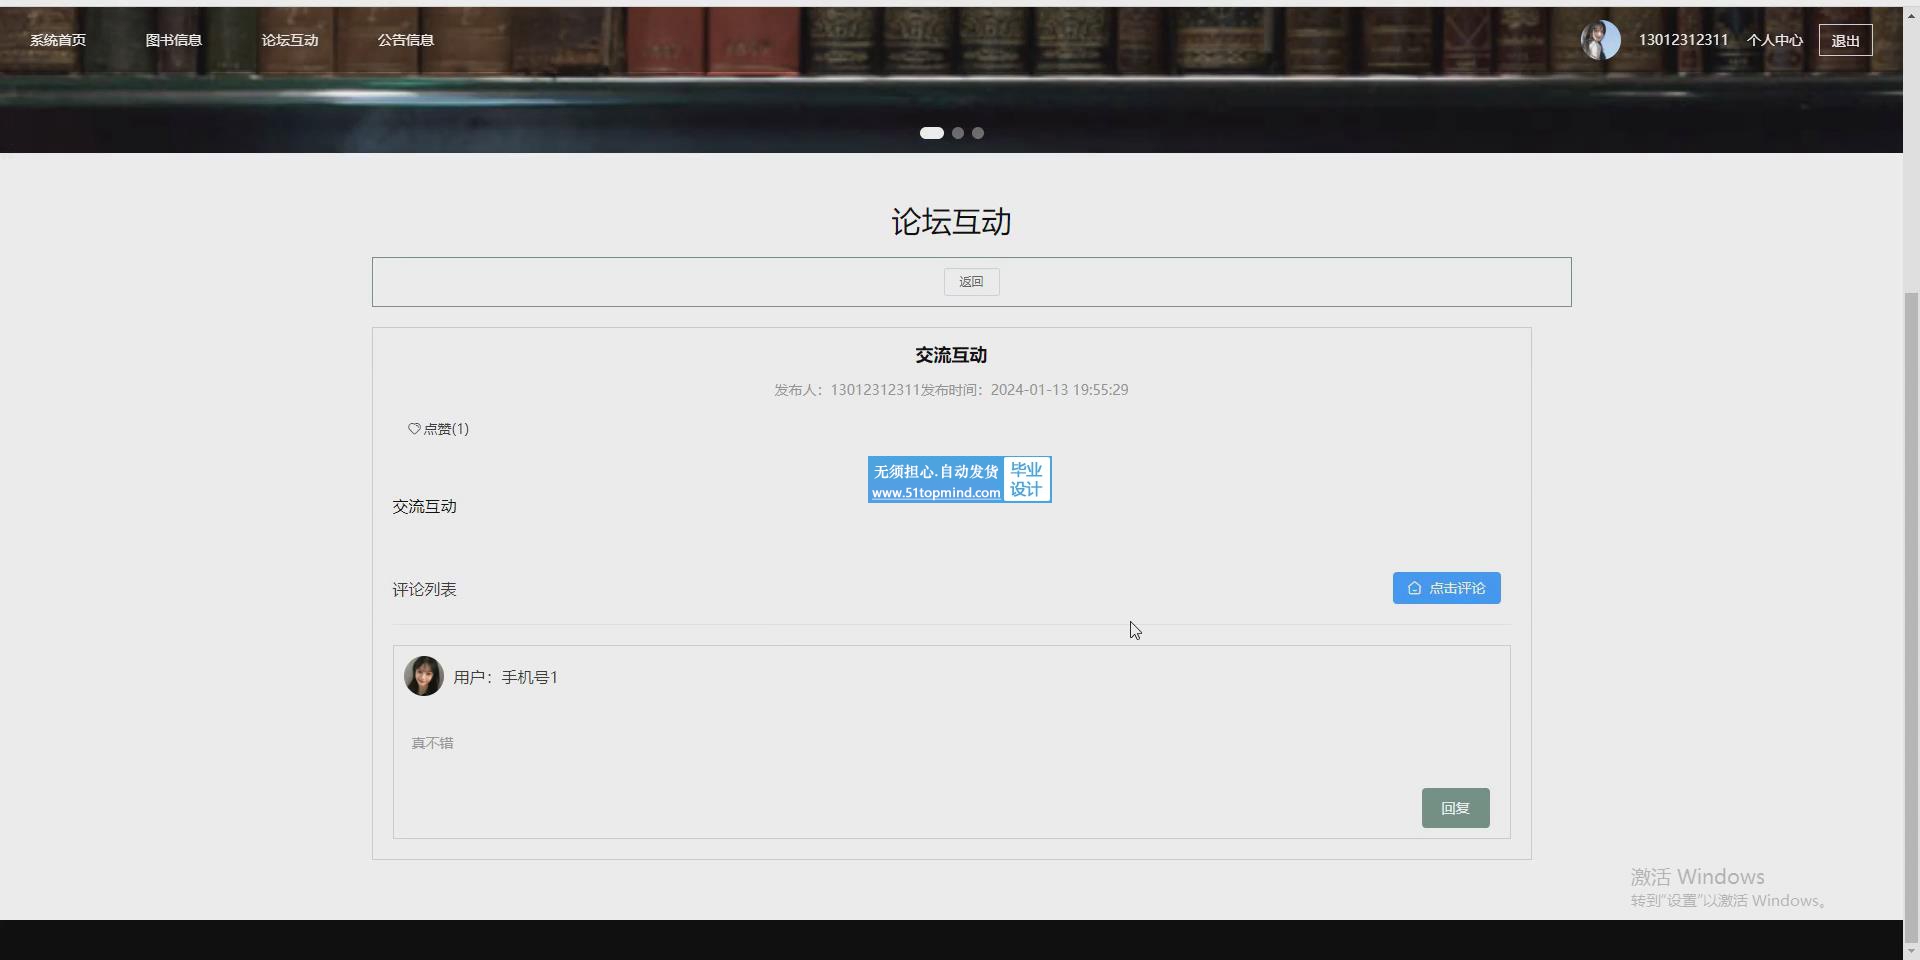
Task: Select the third carousel indicator dot
Action: pos(978,133)
